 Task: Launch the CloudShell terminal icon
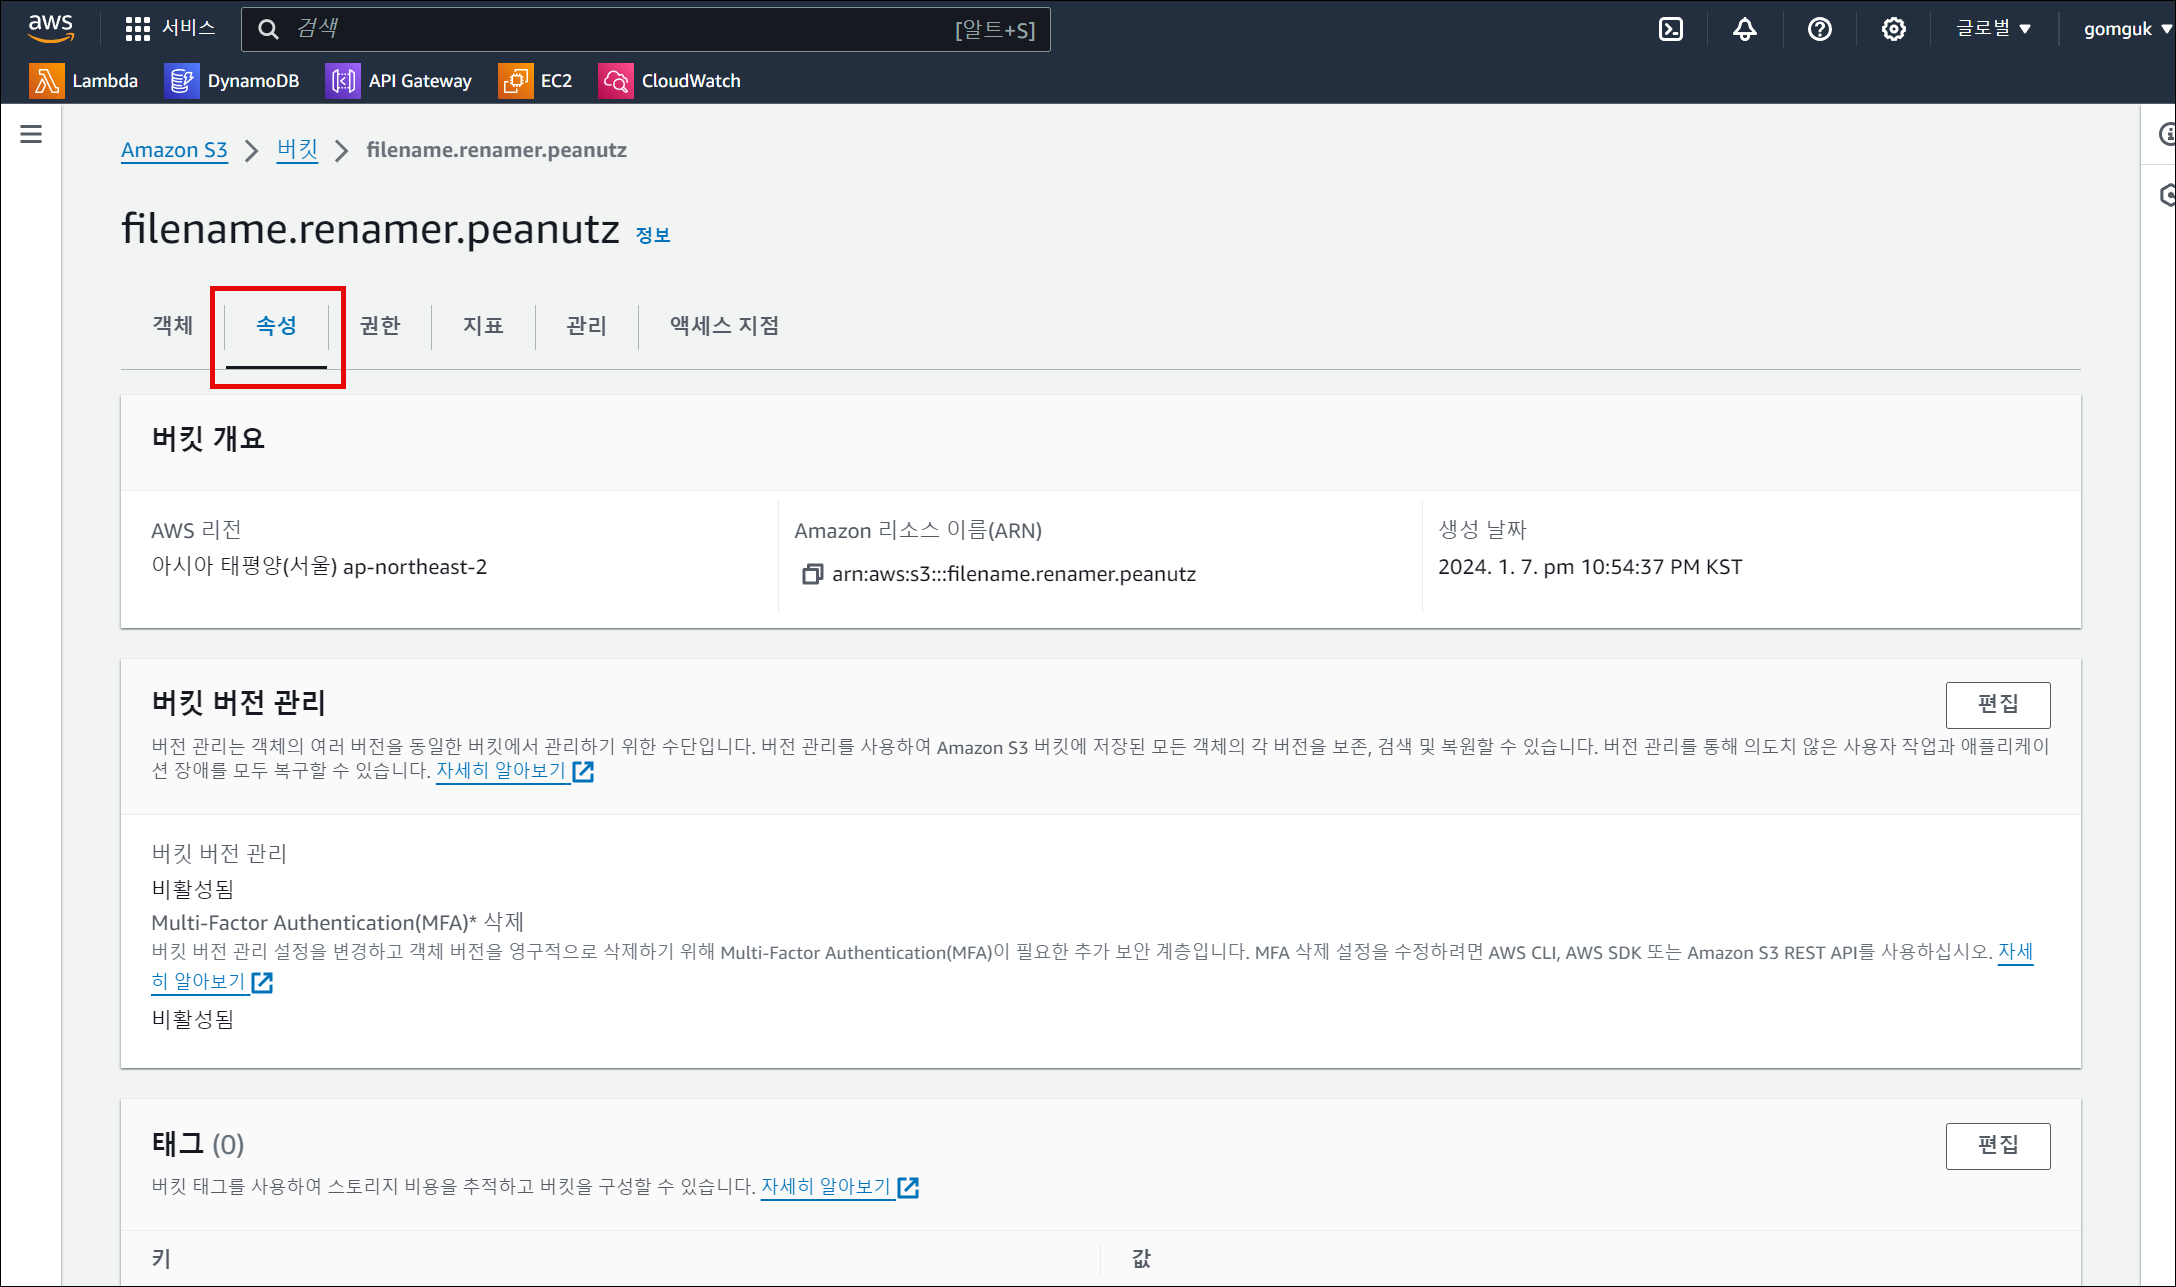tap(1670, 29)
